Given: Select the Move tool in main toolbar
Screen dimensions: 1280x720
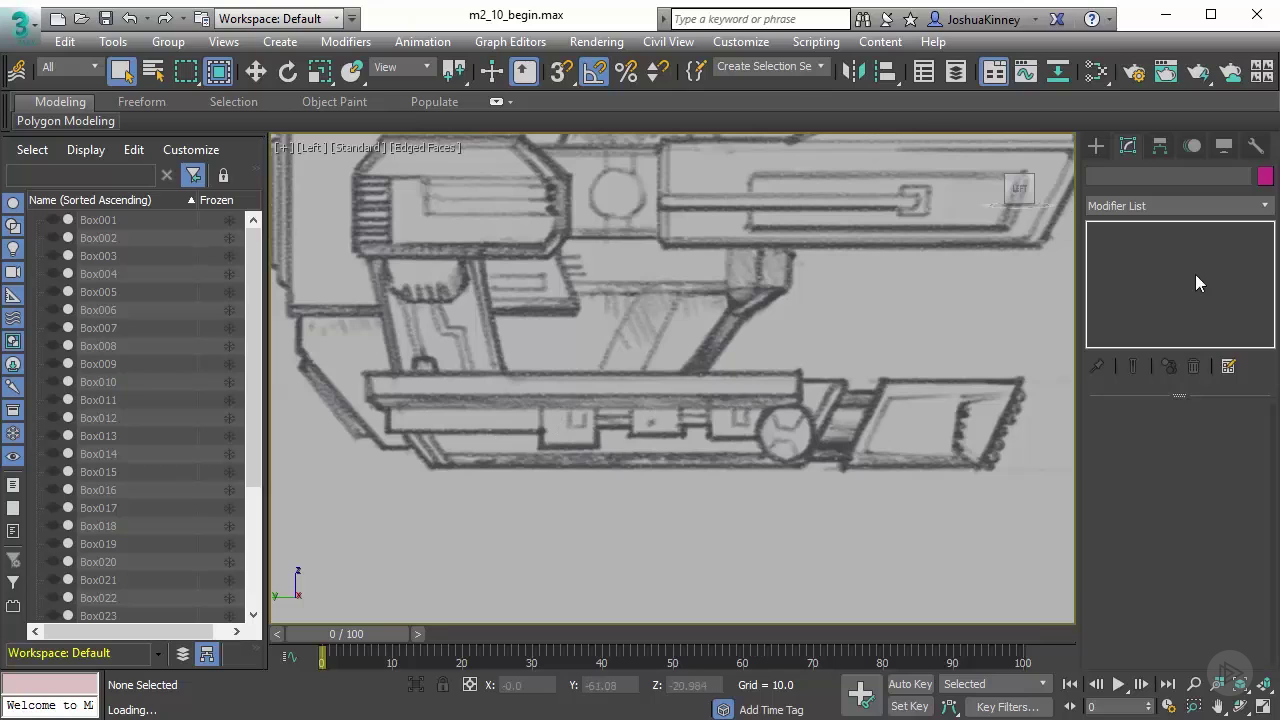Looking at the screenshot, I should click(x=255, y=71).
